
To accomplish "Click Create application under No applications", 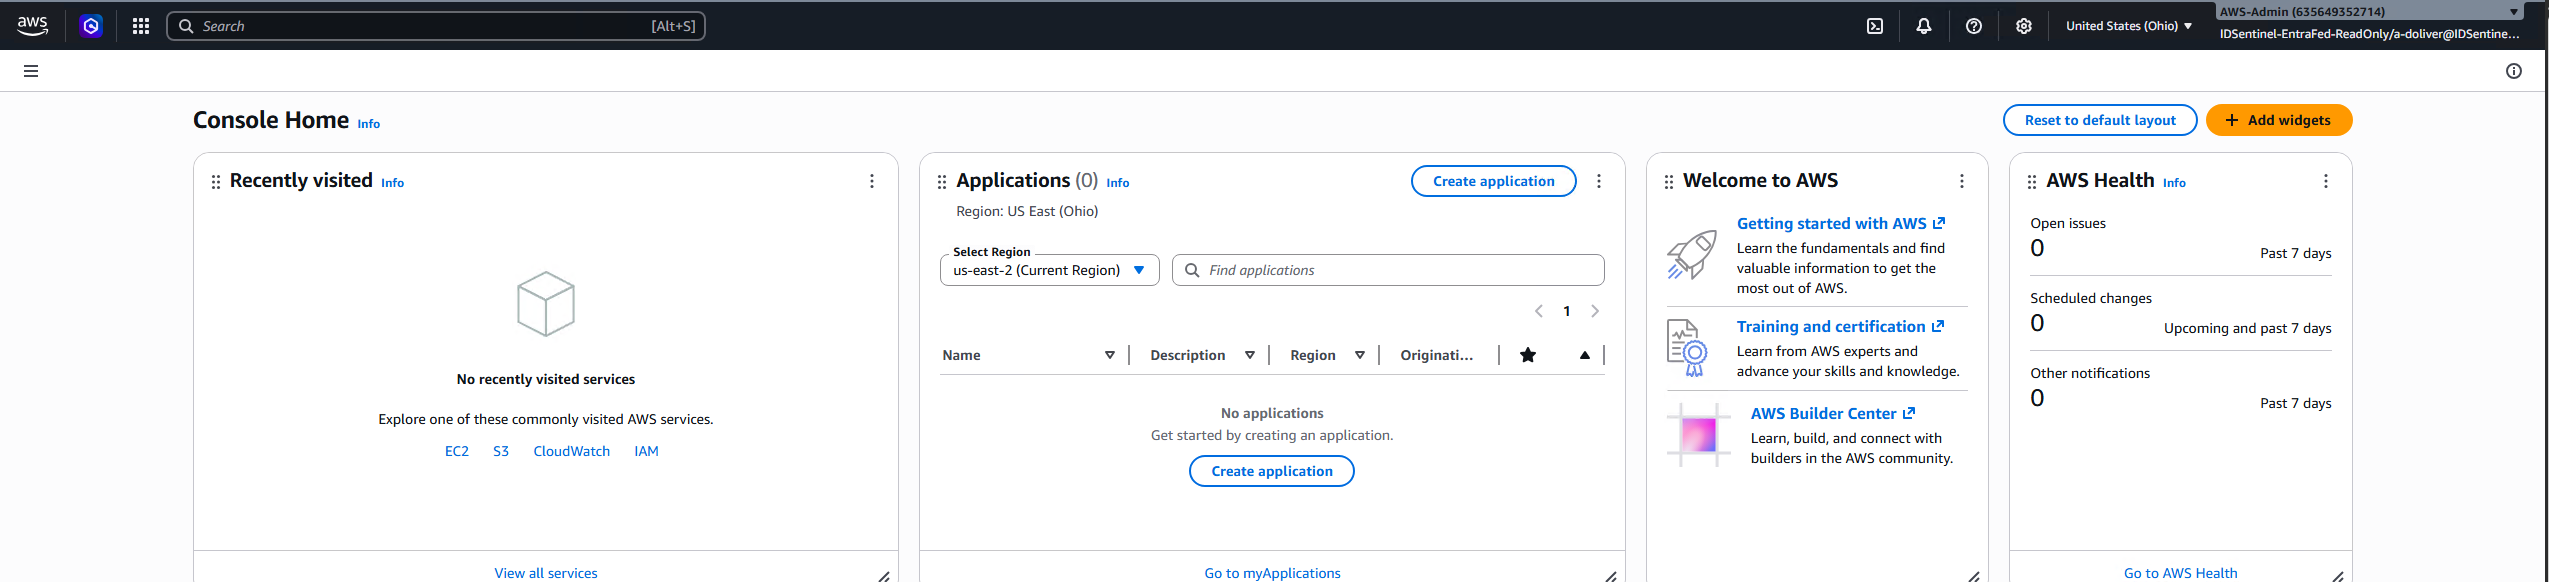I will pyautogui.click(x=1271, y=471).
